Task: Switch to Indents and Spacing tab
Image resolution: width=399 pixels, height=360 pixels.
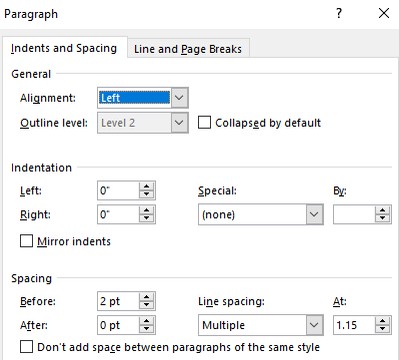Action: click(x=64, y=48)
